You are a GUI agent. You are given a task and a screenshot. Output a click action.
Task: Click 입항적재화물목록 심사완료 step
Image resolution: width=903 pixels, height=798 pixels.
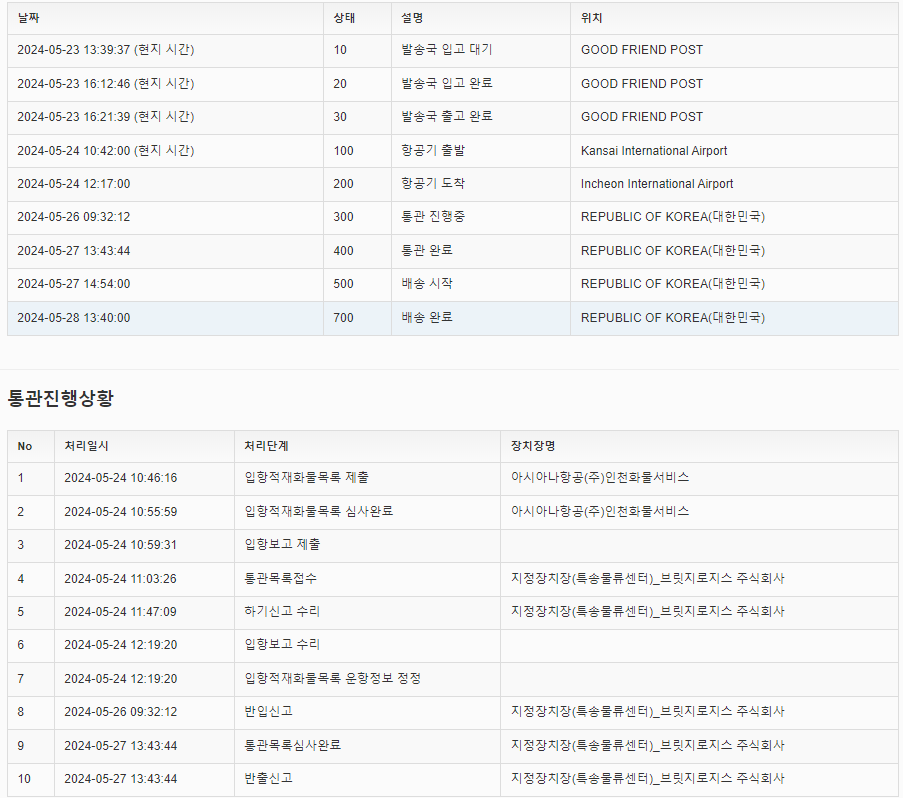[318, 511]
